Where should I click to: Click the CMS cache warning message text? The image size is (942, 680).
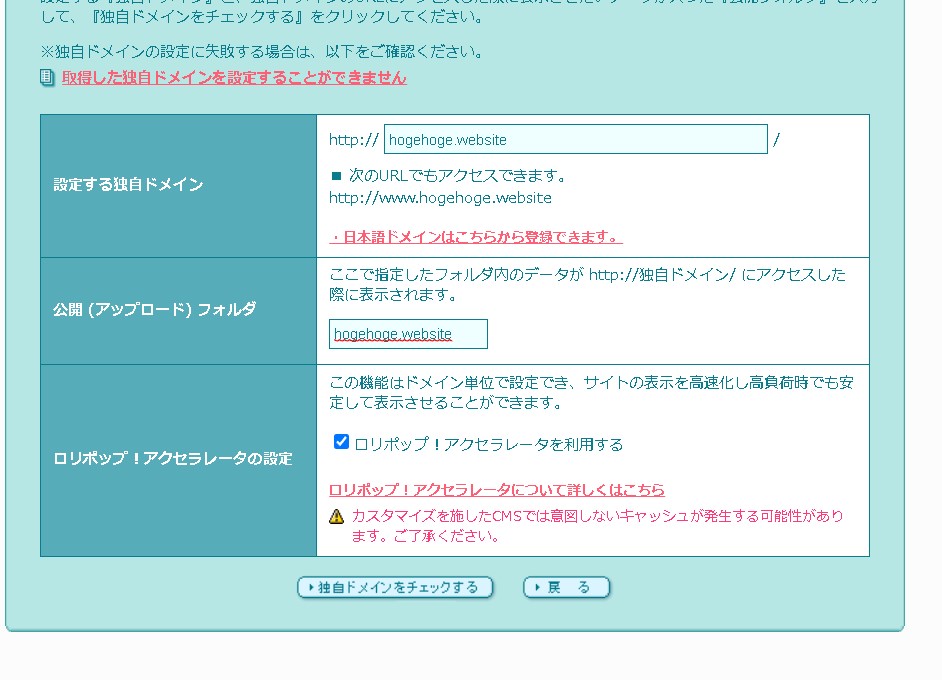coord(597,526)
